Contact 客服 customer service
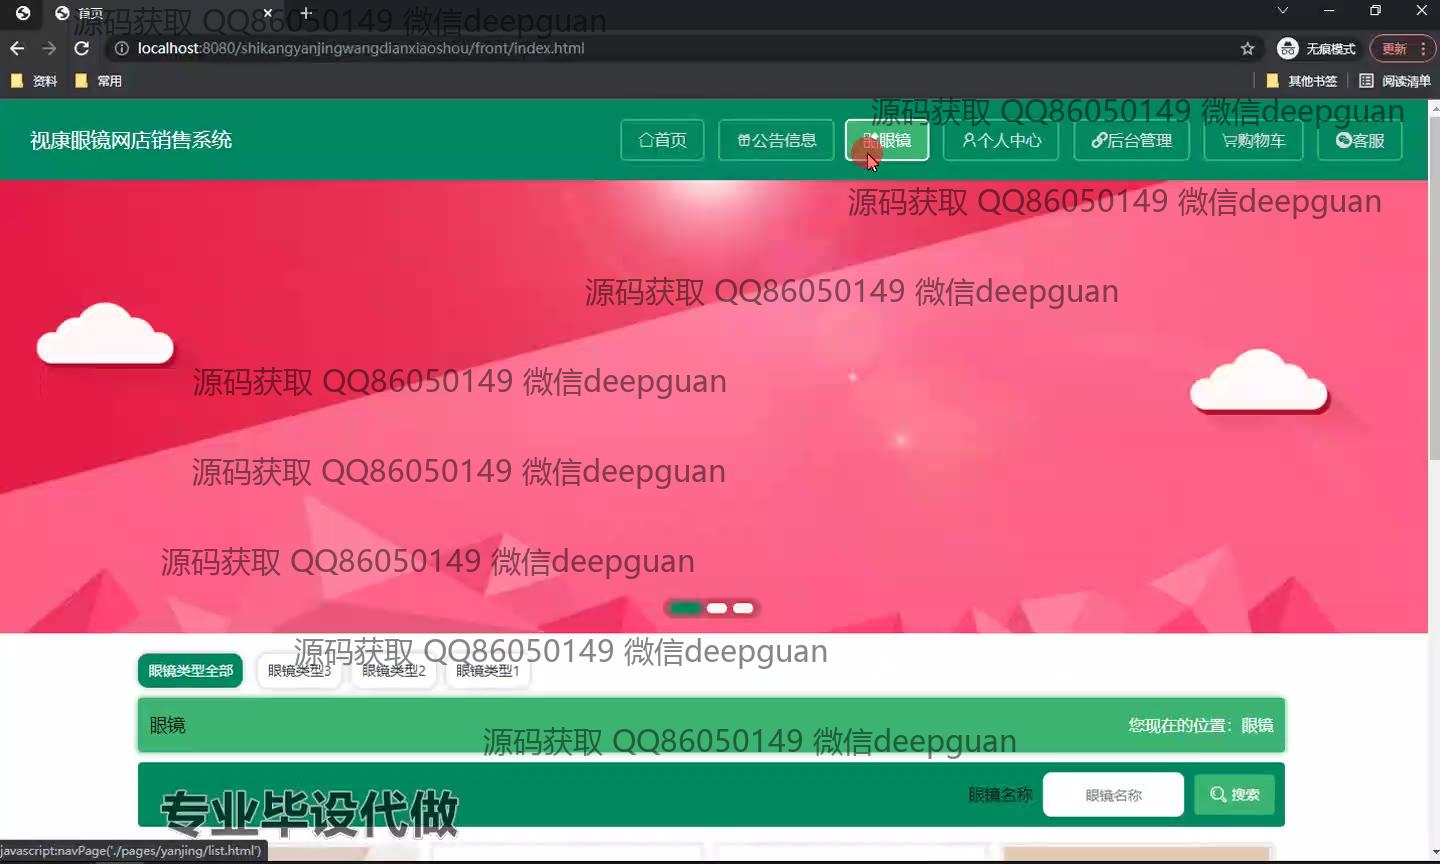Image resolution: width=1440 pixels, height=864 pixels. pos(1360,140)
